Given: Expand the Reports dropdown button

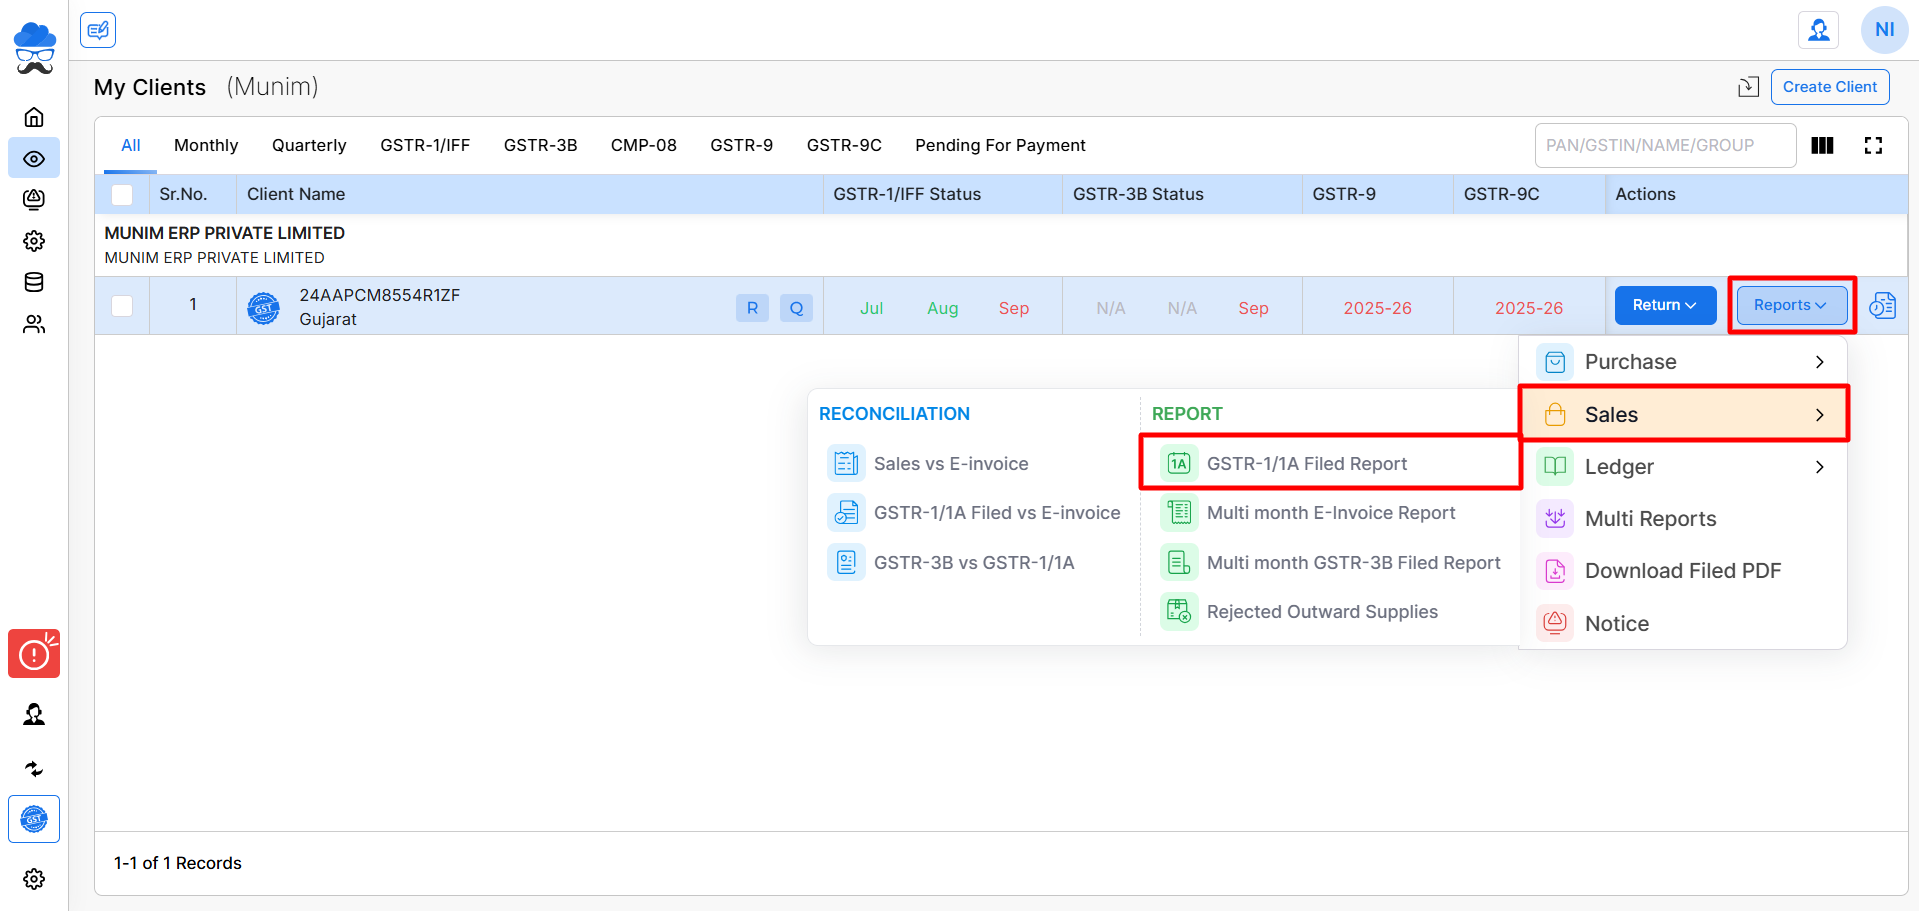Looking at the screenshot, I should point(1791,305).
